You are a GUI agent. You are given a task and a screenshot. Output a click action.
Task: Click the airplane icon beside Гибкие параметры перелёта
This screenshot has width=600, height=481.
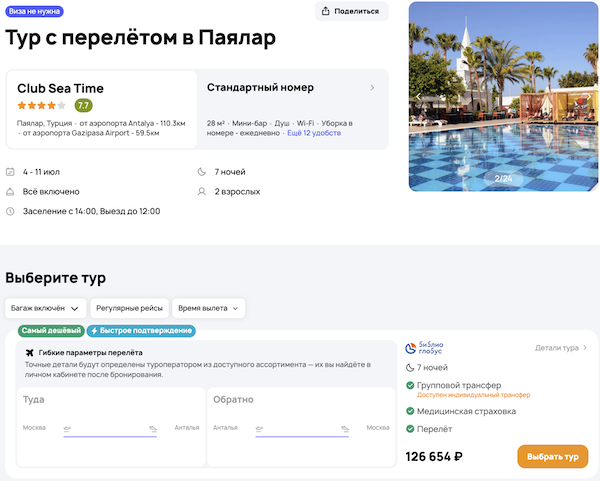point(29,353)
